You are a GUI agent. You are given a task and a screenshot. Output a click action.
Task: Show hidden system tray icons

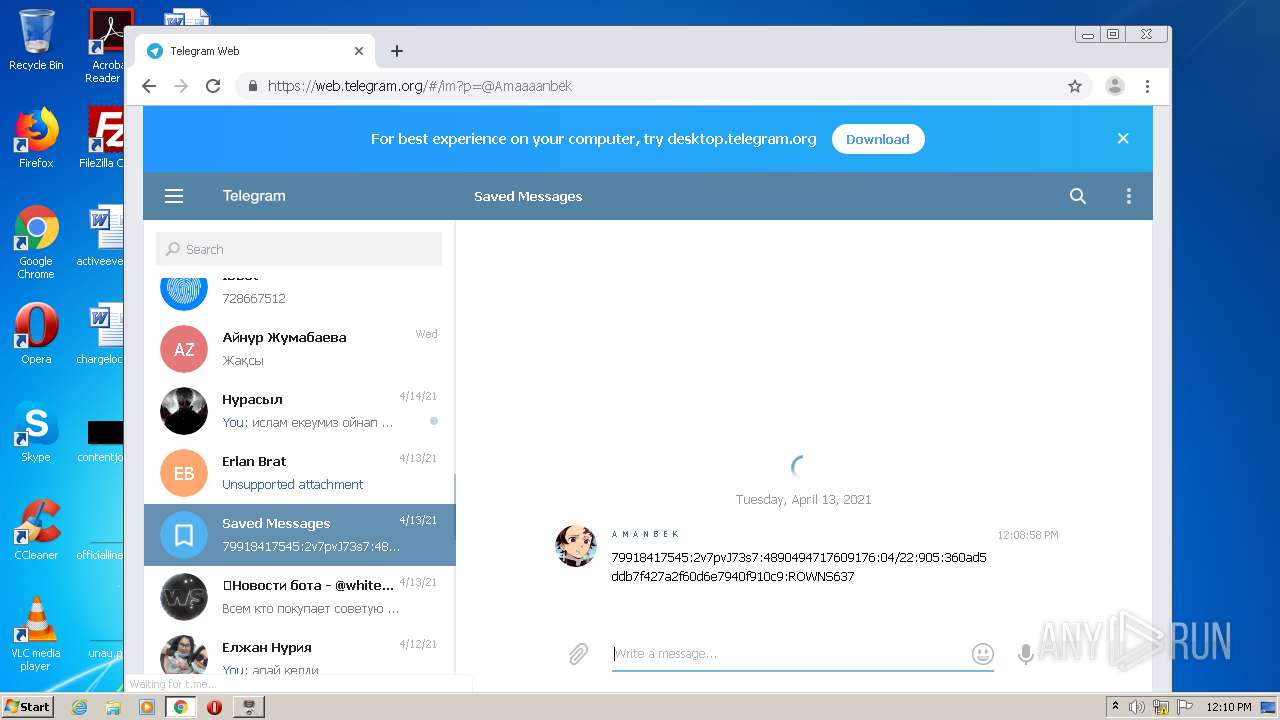pyautogui.click(x=1115, y=707)
